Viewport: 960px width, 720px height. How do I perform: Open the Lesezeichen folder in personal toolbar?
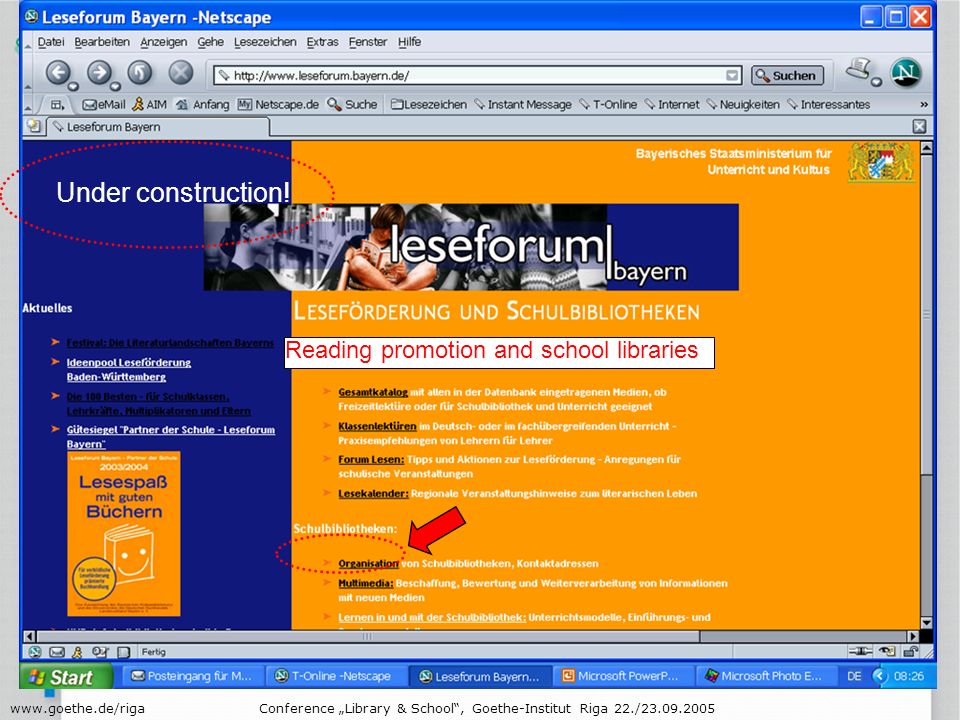point(429,105)
